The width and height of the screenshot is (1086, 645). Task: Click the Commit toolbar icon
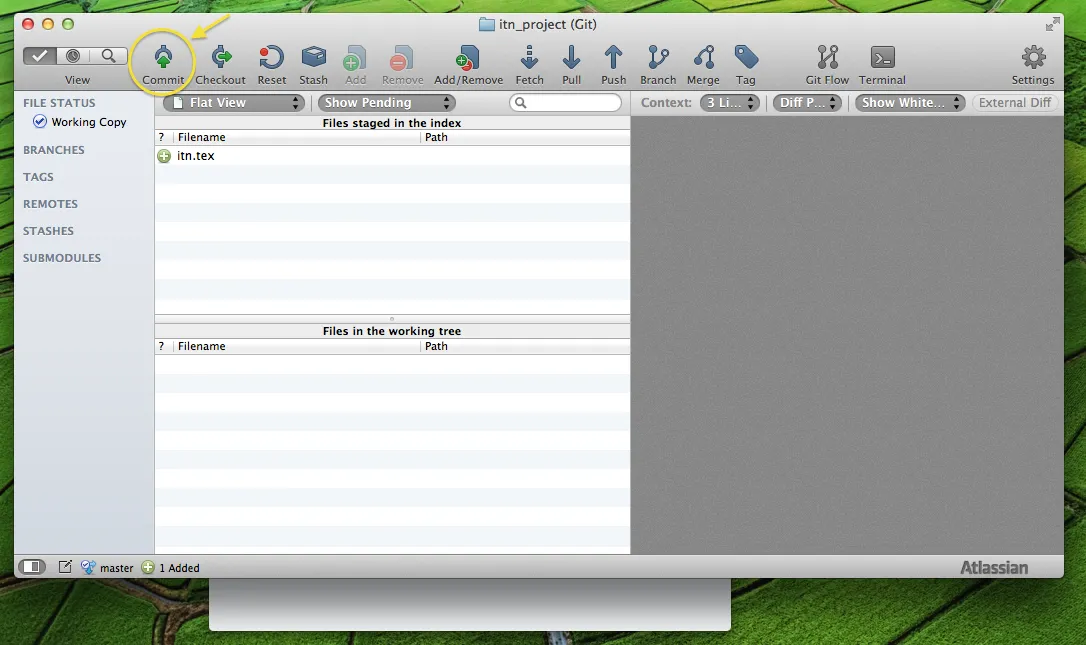click(163, 58)
